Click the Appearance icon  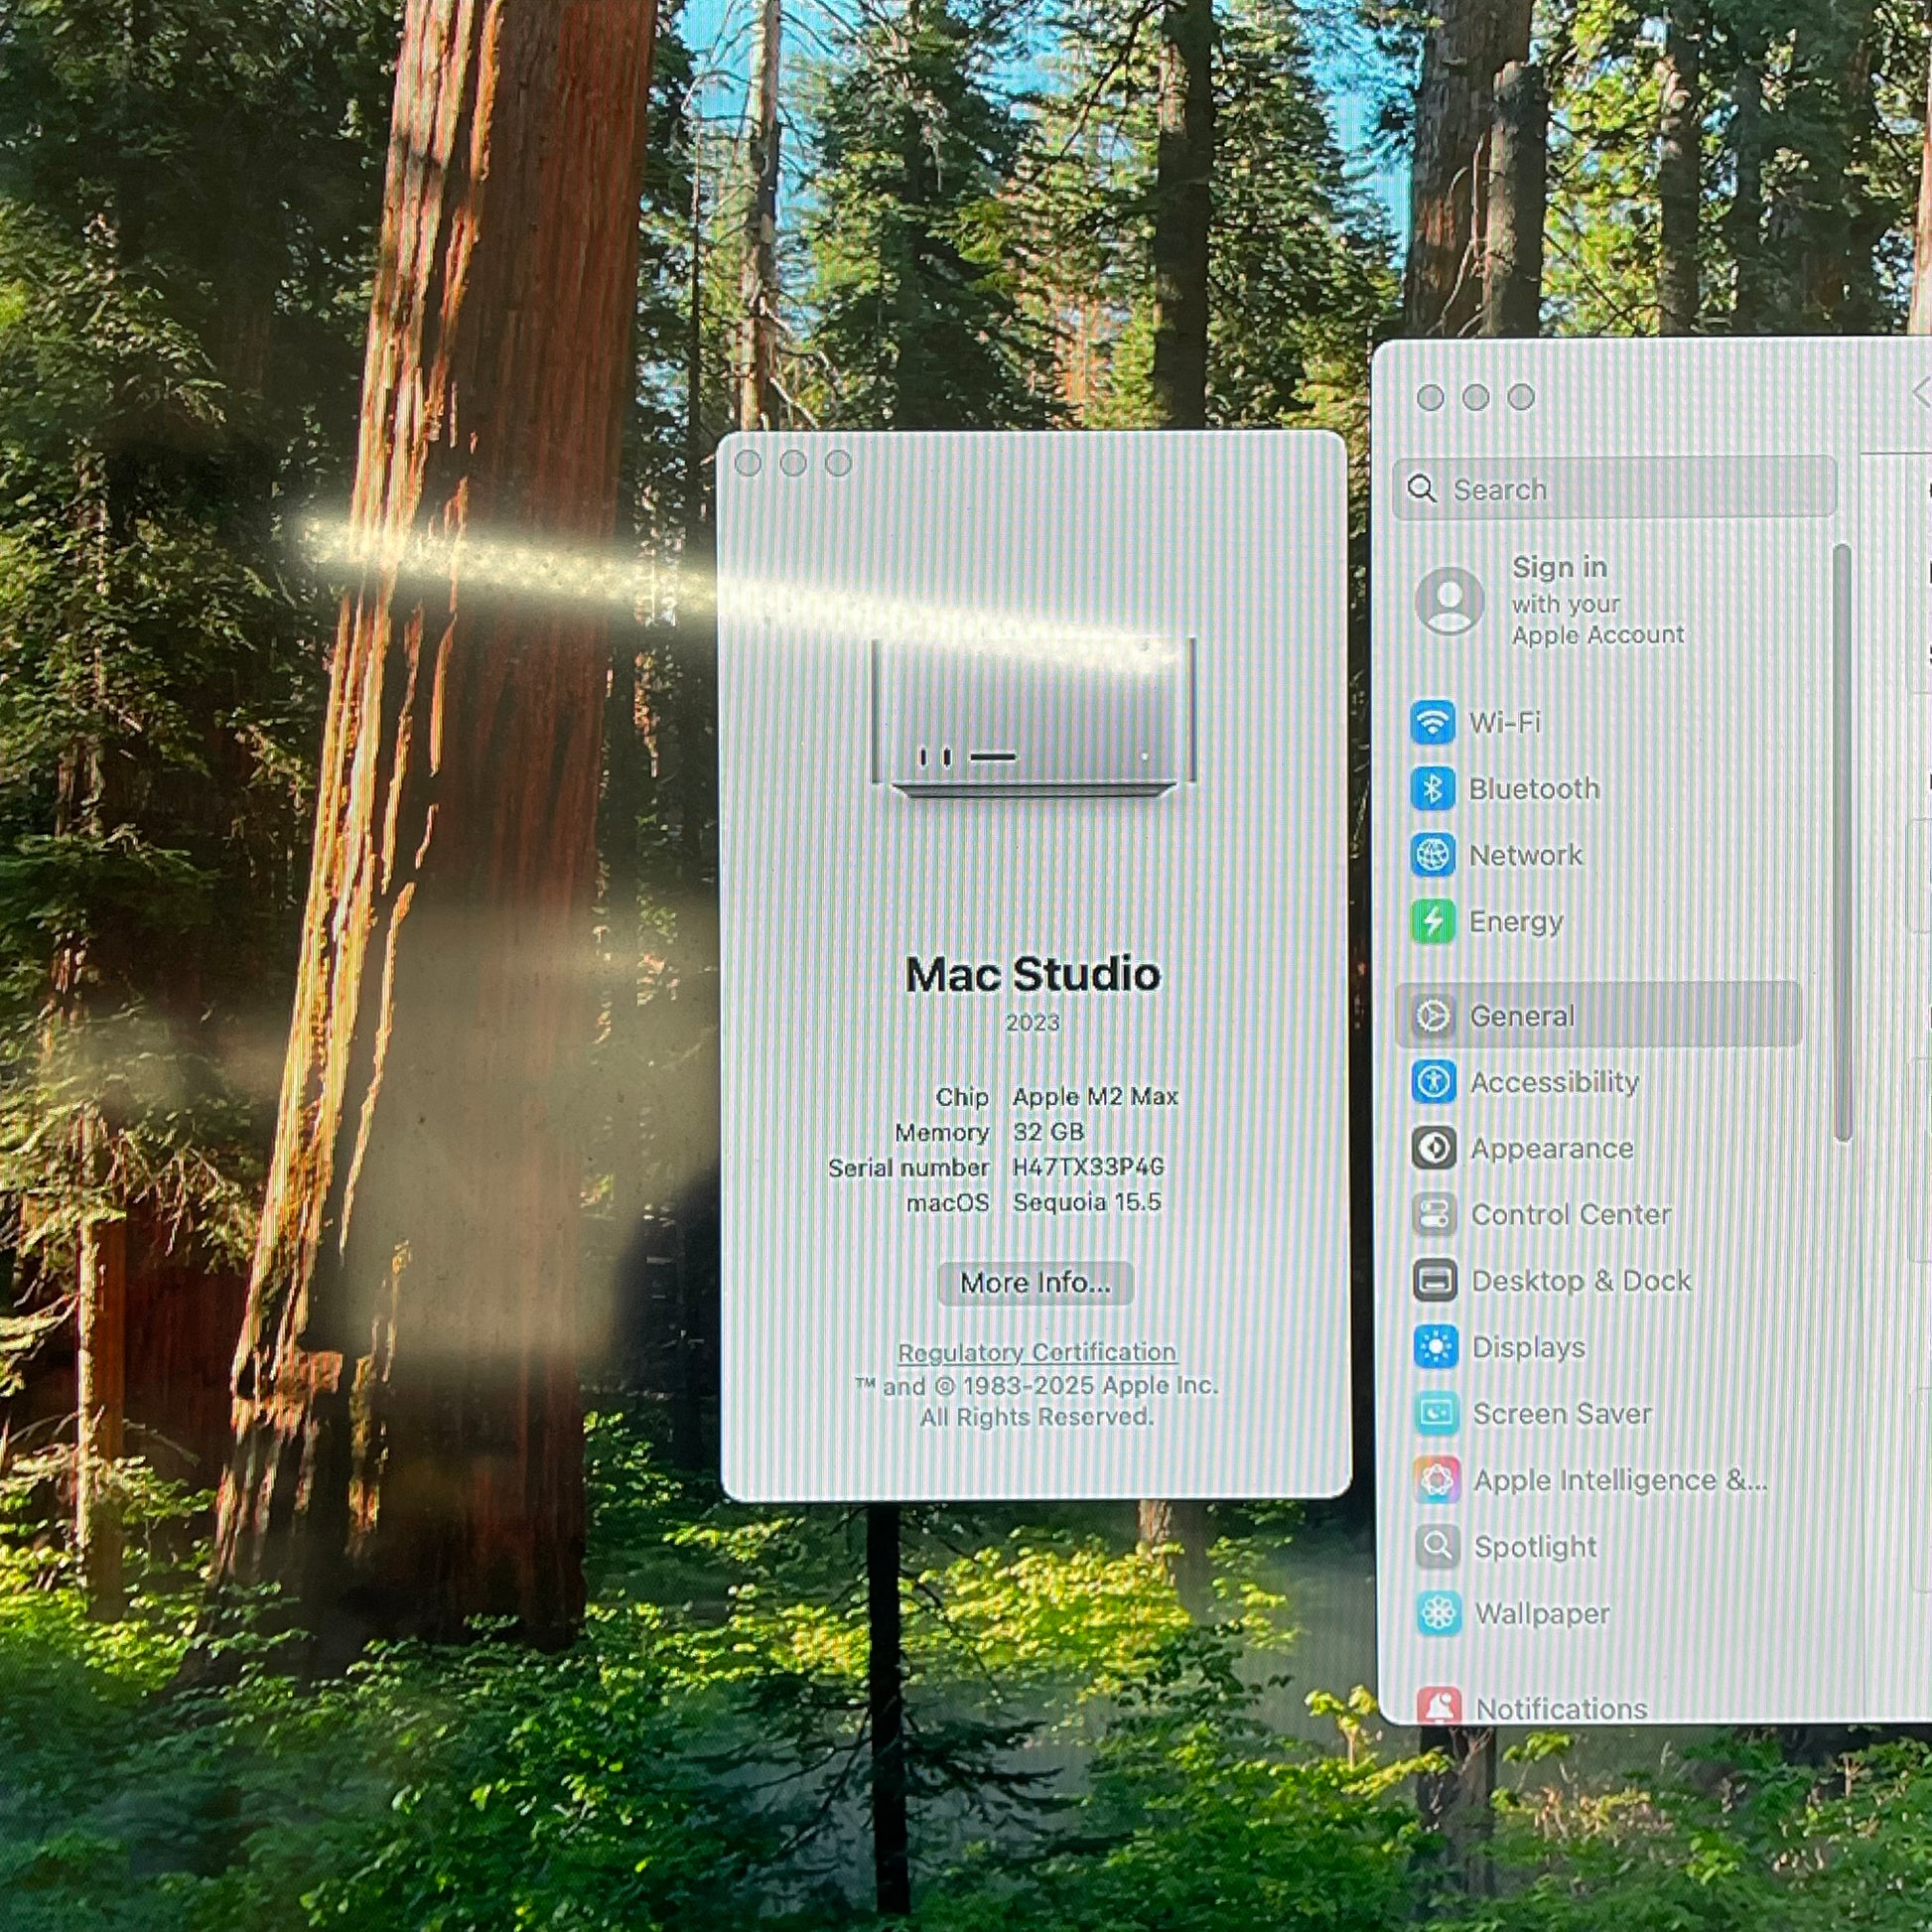click(1433, 1148)
